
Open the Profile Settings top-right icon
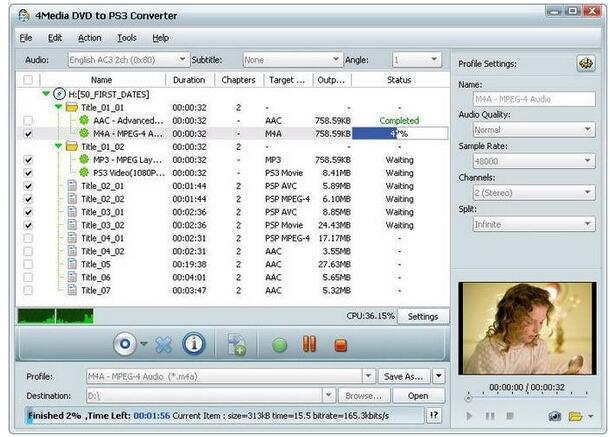point(586,63)
